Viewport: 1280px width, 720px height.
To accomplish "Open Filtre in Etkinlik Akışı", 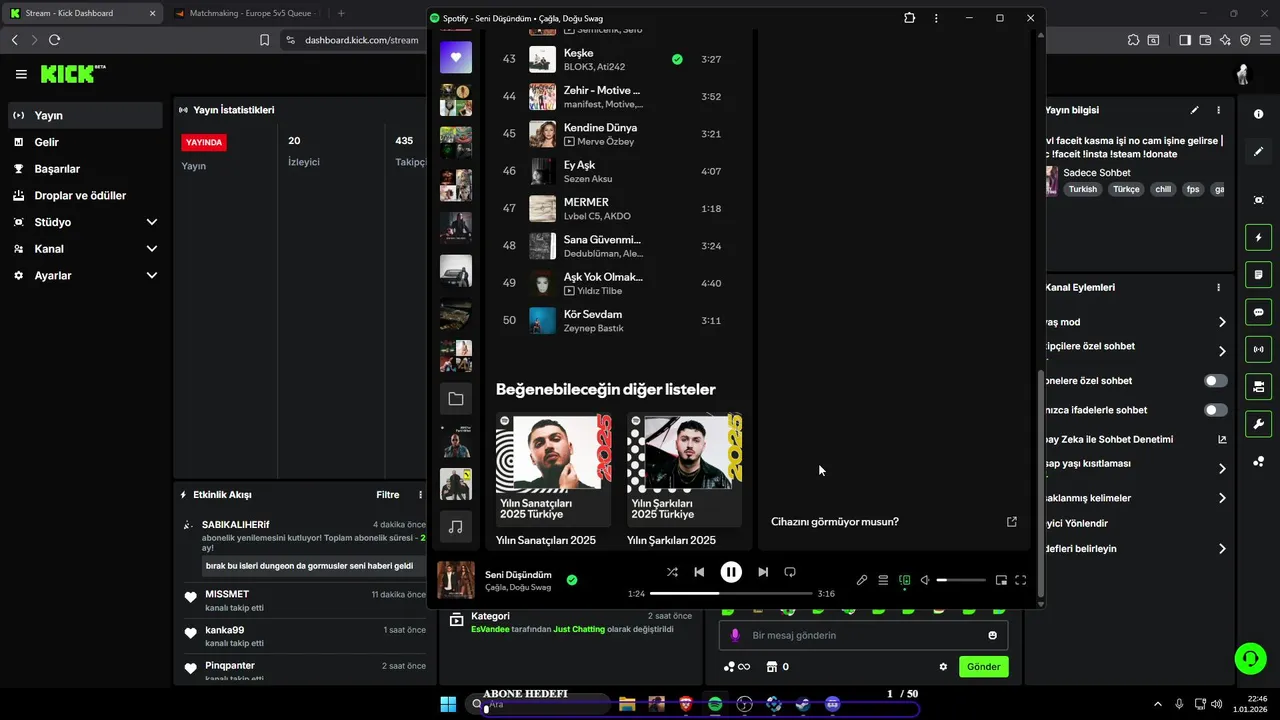I will pos(388,495).
